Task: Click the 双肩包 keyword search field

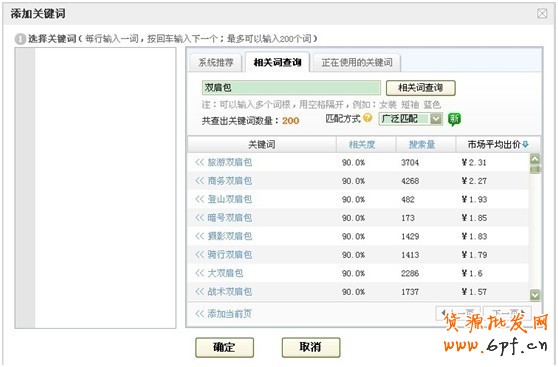Action: [291, 88]
